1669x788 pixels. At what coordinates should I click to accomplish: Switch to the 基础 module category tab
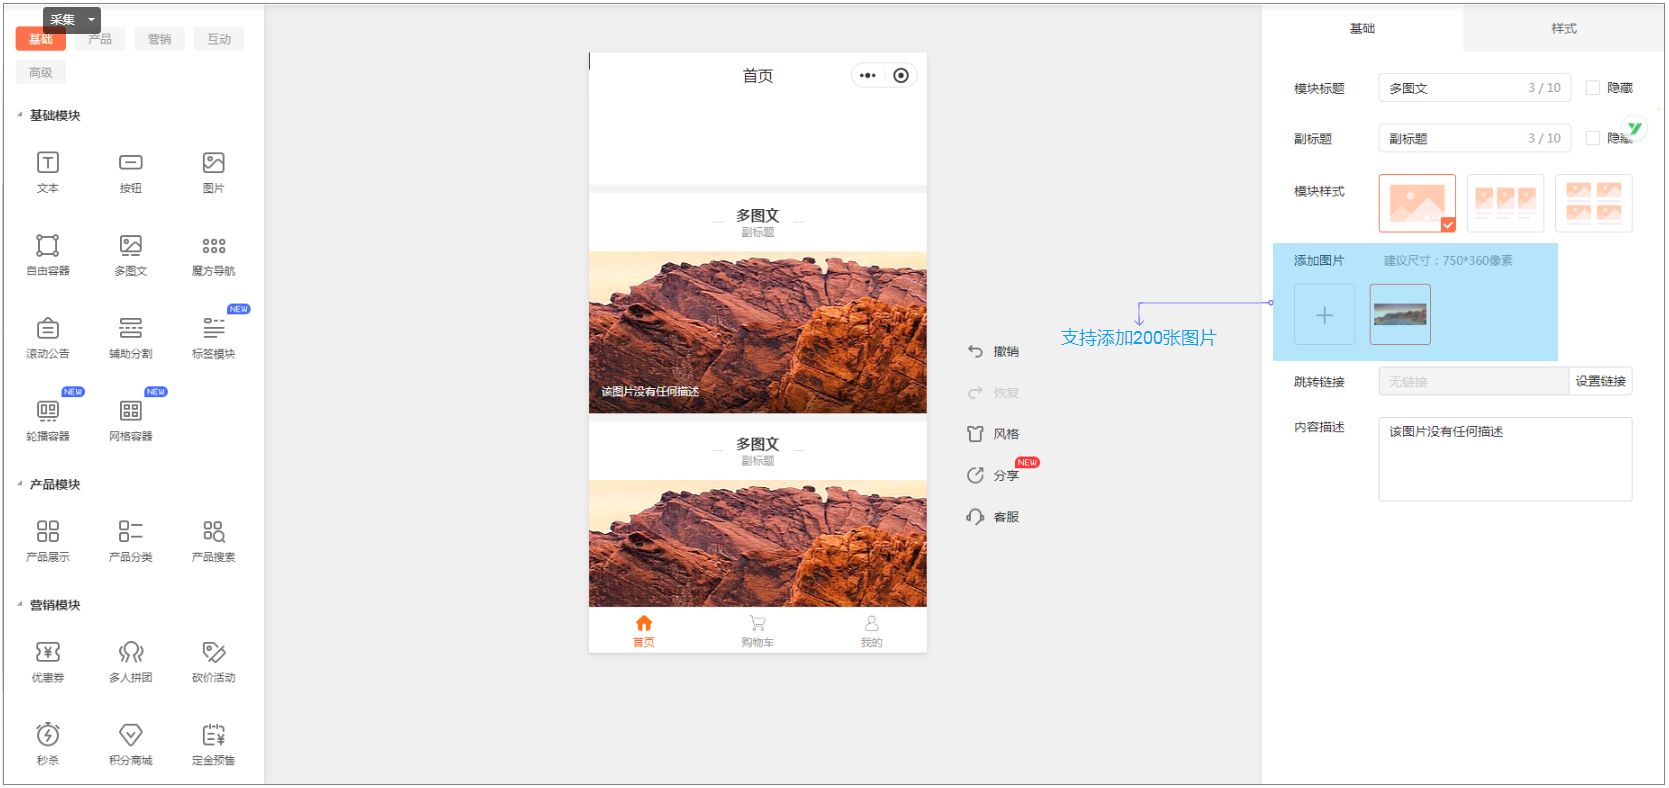click(41, 39)
